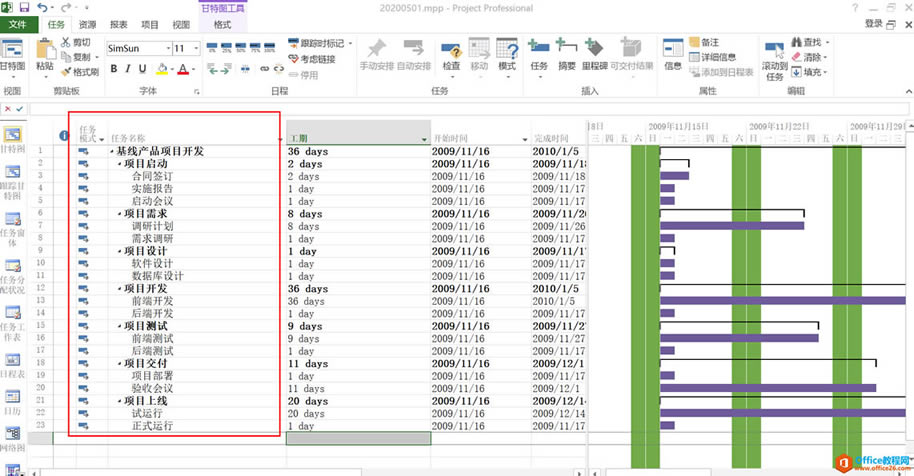Indent task with right green arrow
914x476 pixels.
227,69
